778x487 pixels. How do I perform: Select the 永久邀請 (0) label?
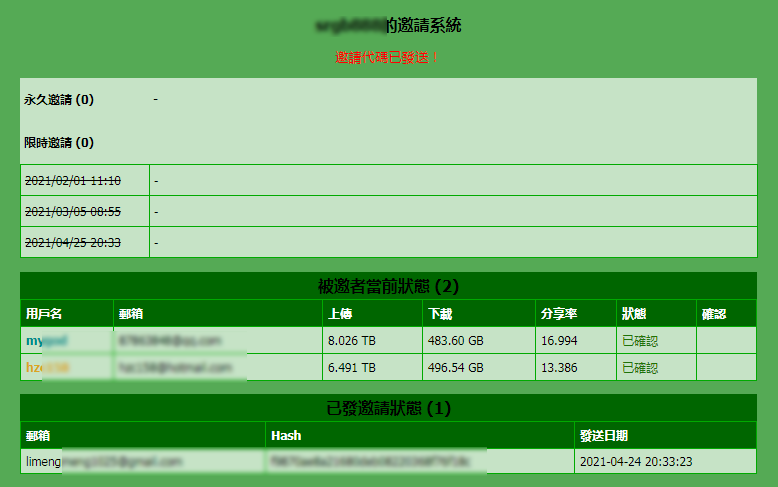[x=59, y=100]
